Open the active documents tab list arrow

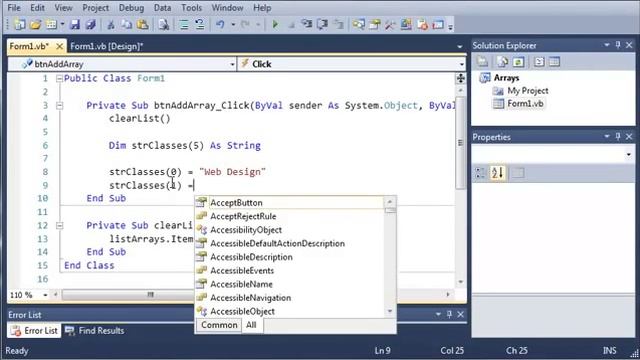tap(460, 47)
